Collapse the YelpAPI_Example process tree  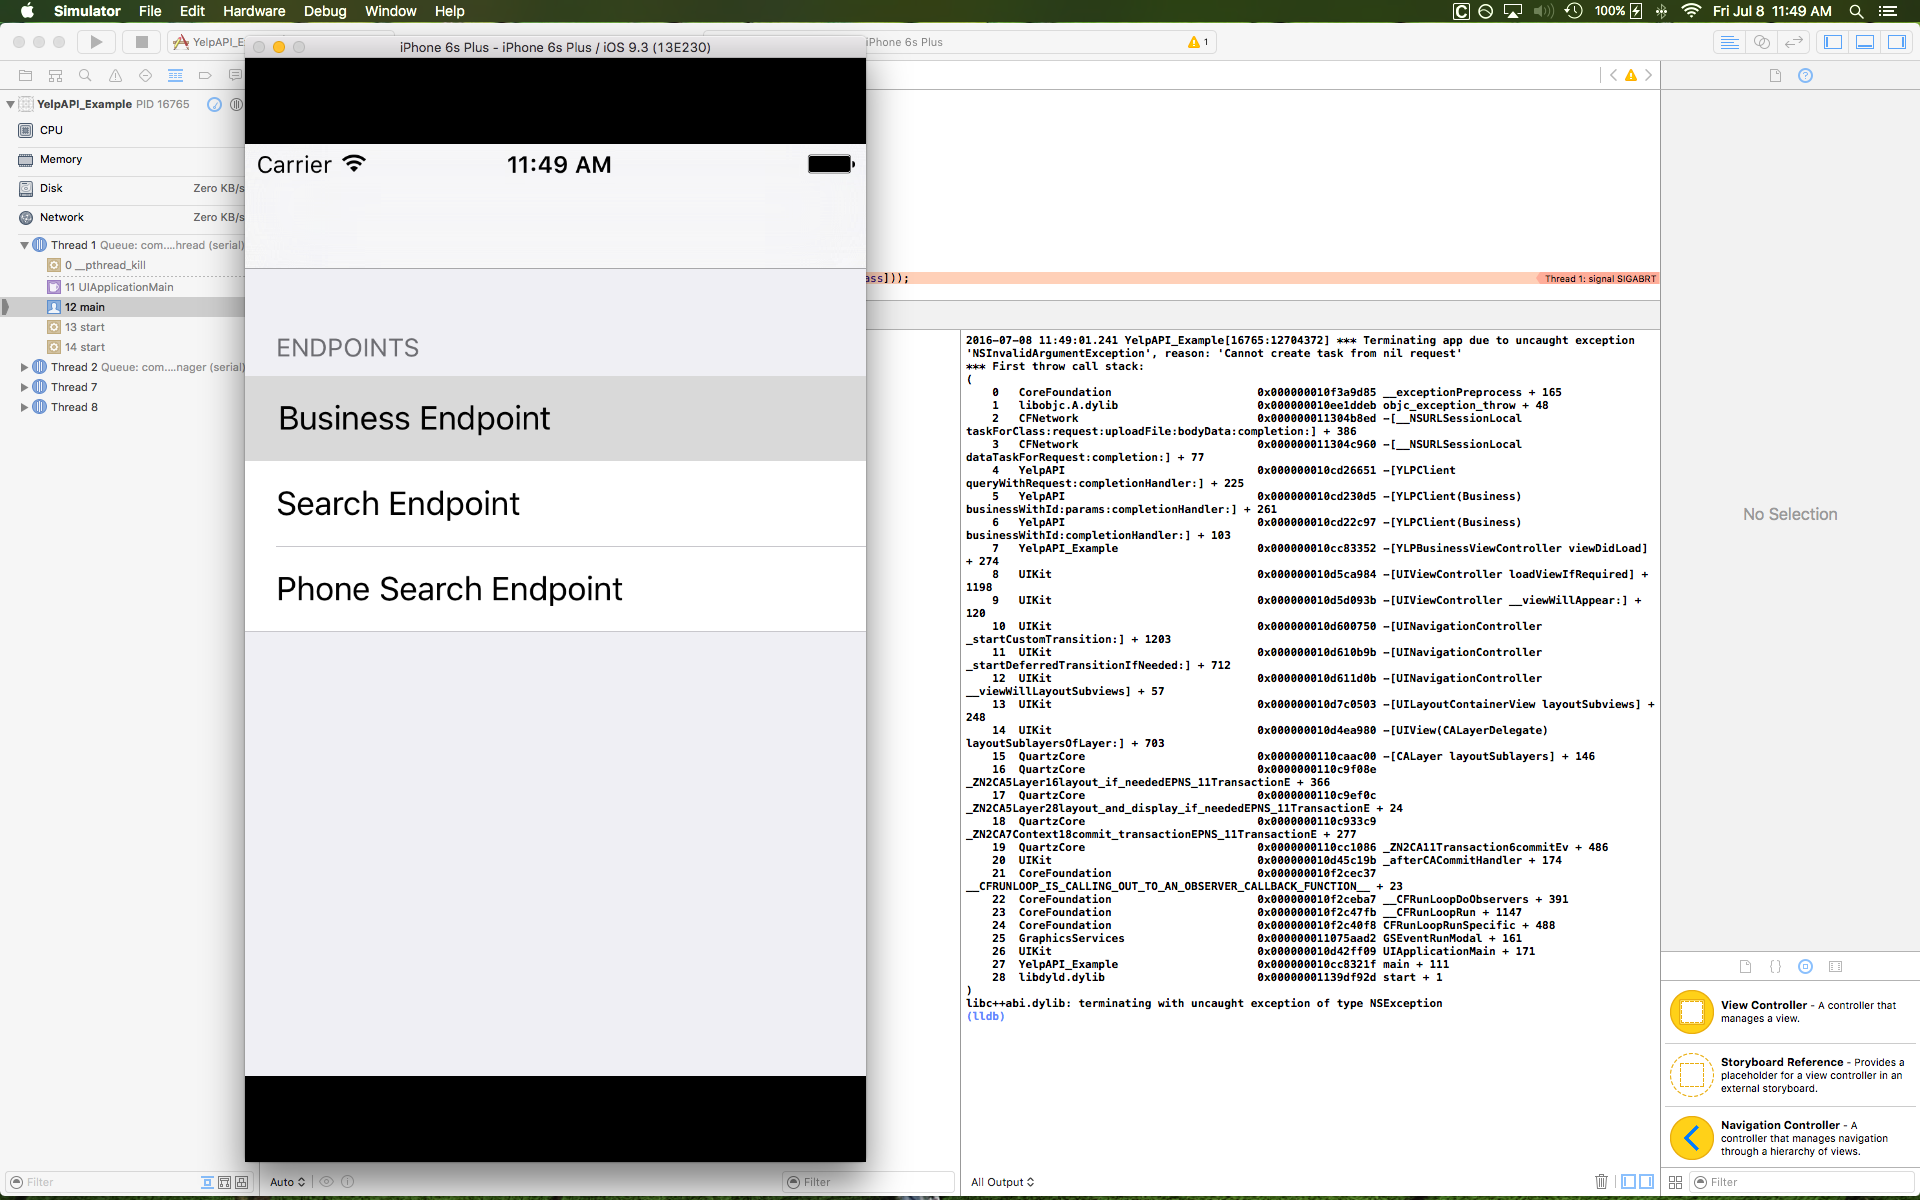pos(10,104)
